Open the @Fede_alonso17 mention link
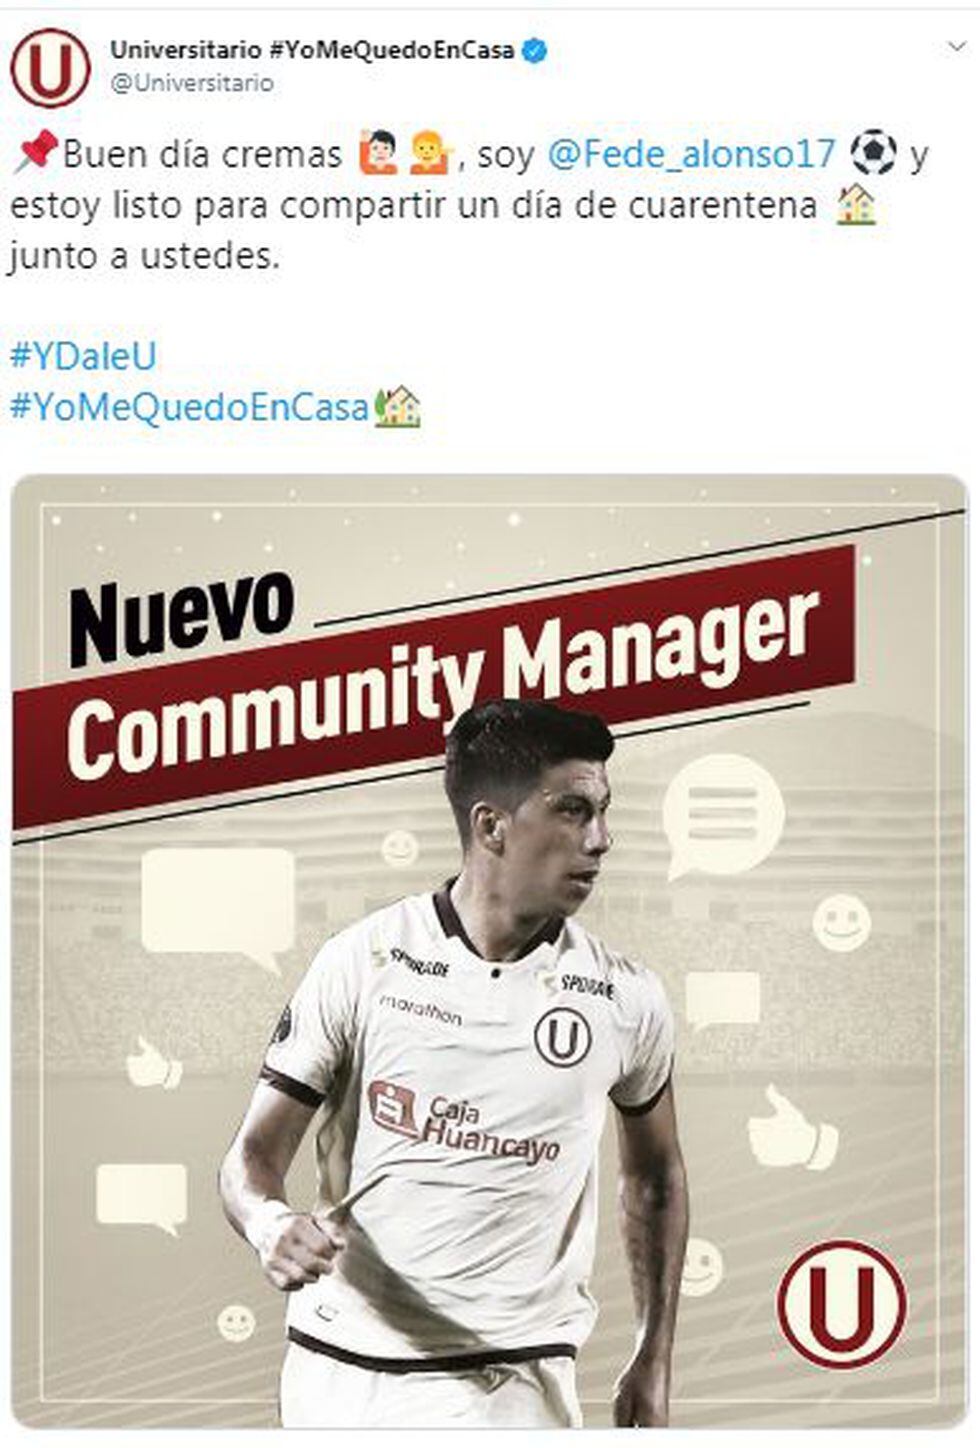This screenshot has height=1448, width=980. (x=691, y=154)
